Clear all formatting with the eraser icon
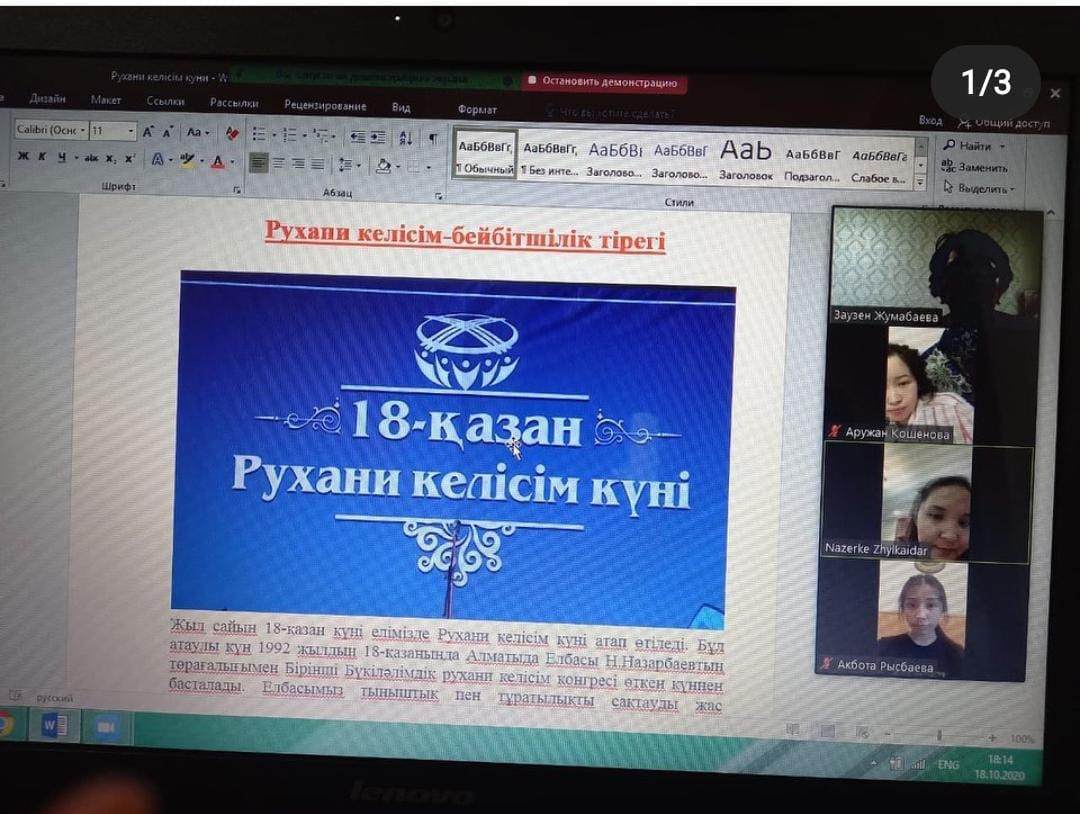Image resolution: width=1080 pixels, height=814 pixels. point(232,133)
